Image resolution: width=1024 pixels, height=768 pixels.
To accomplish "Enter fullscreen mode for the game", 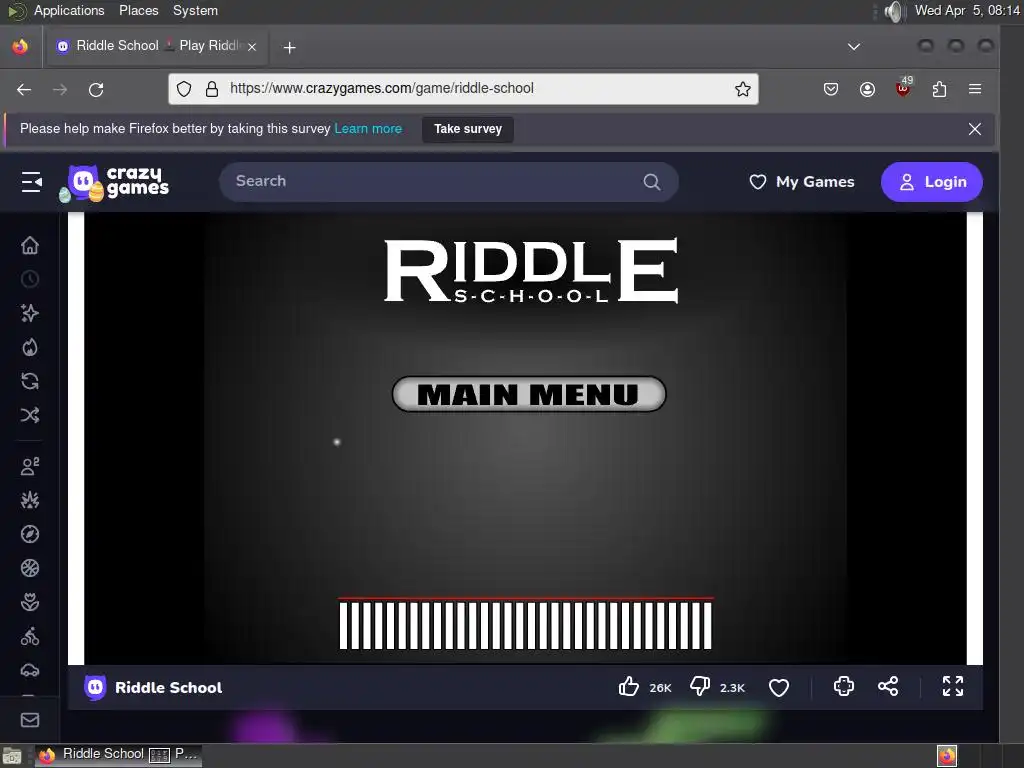I will coord(953,686).
